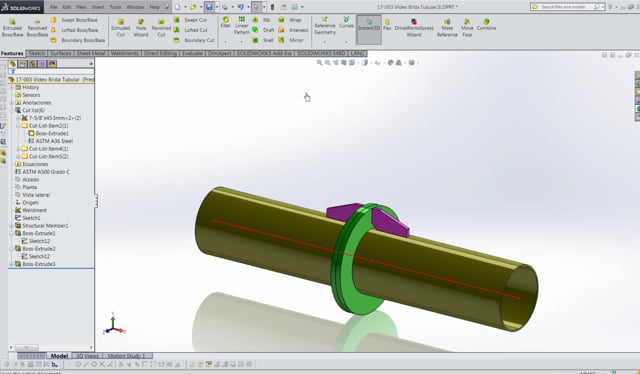Select the Wrap tool
Viewport: 640px width, 374px height.
coord(290,20)
